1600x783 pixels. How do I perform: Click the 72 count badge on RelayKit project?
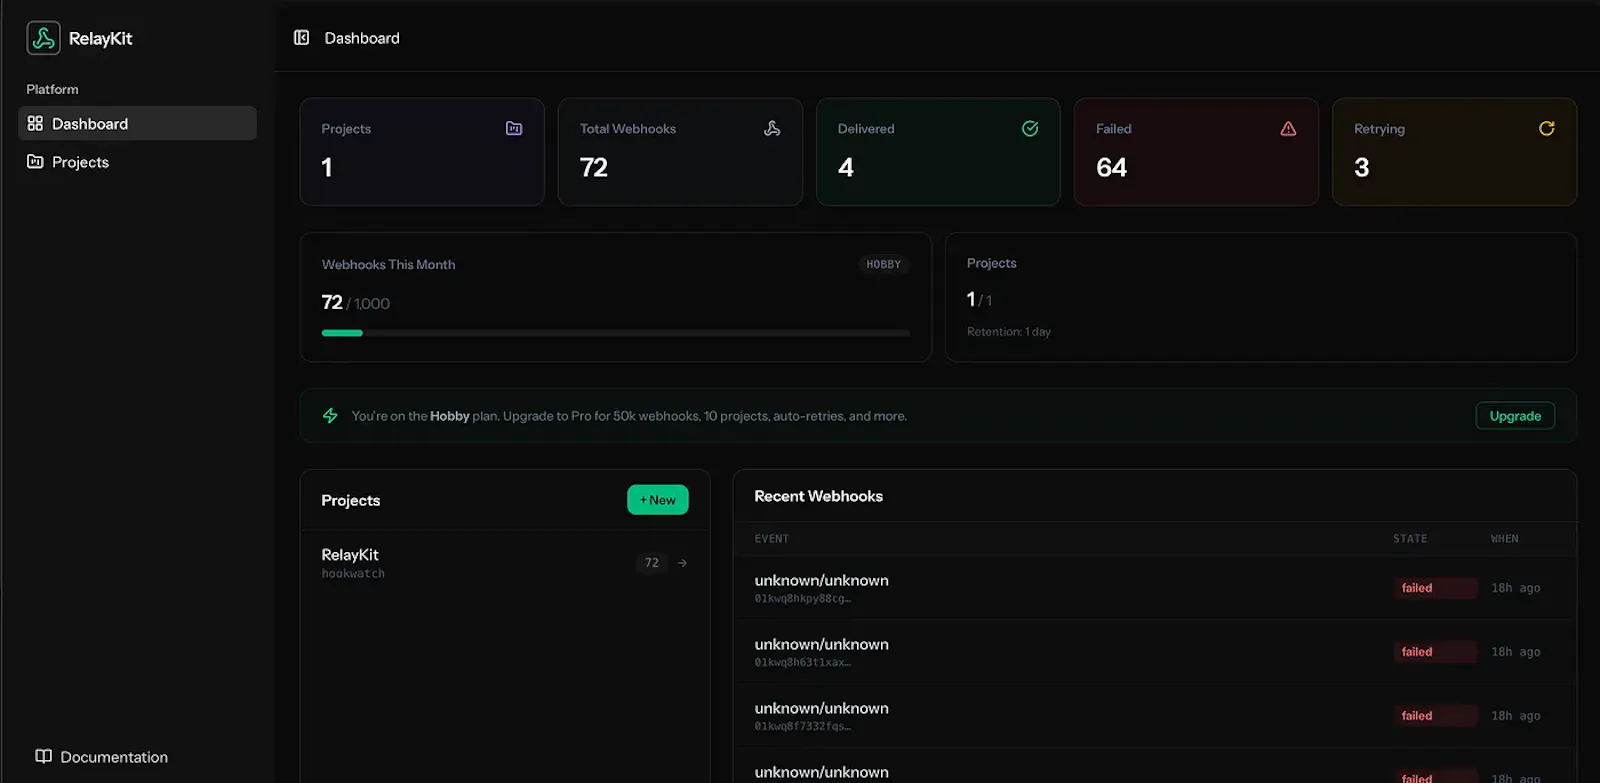[652, 563]
